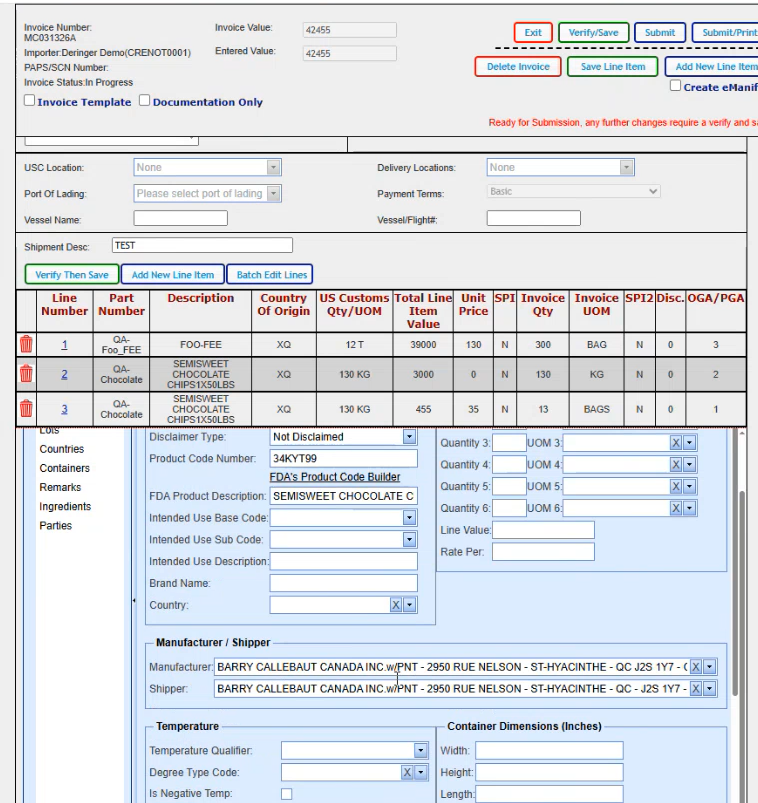Delete line 1 using trash icon
The image size is (758, 803).
pyautogui.click(x=26, y=344)
